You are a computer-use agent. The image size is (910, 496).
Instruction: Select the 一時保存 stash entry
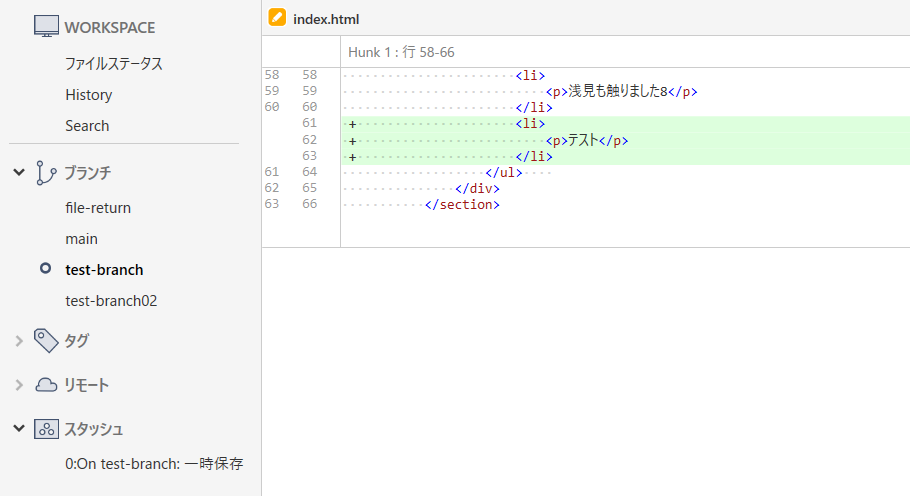[154, 464]
